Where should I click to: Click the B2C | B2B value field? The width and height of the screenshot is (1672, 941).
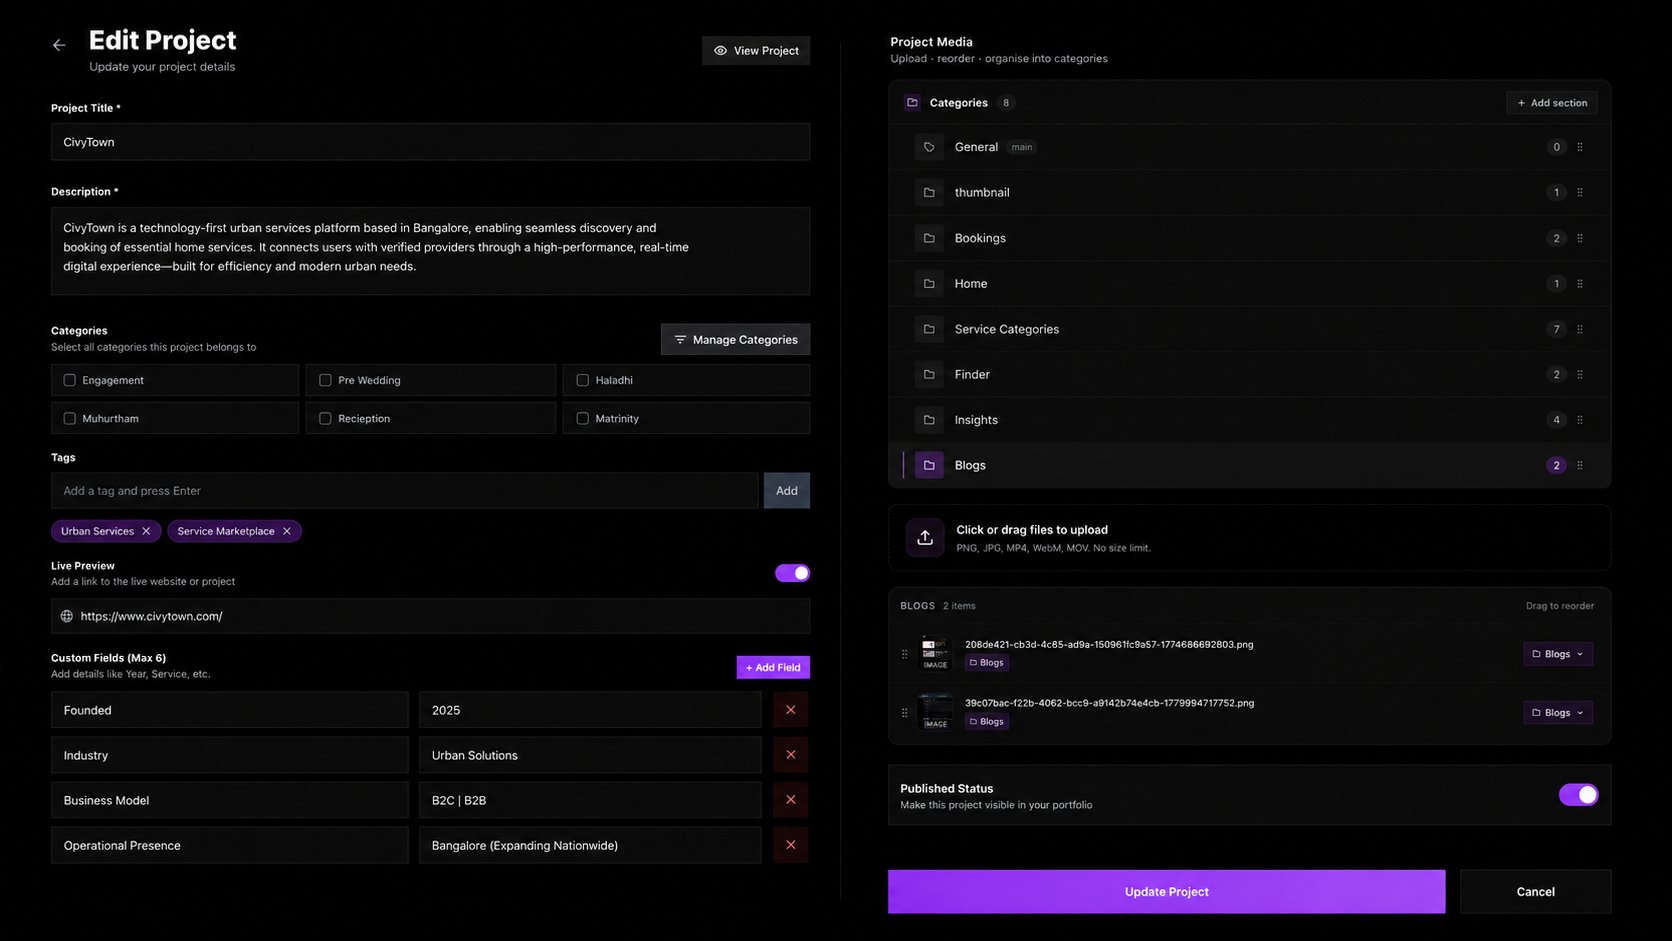[x=590, y=800]
